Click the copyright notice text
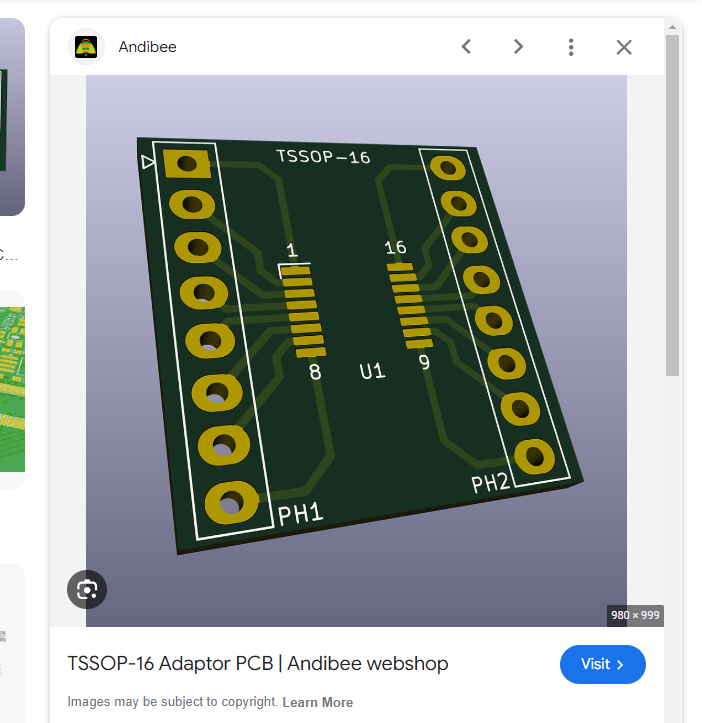702x723 pixels. 173,701
